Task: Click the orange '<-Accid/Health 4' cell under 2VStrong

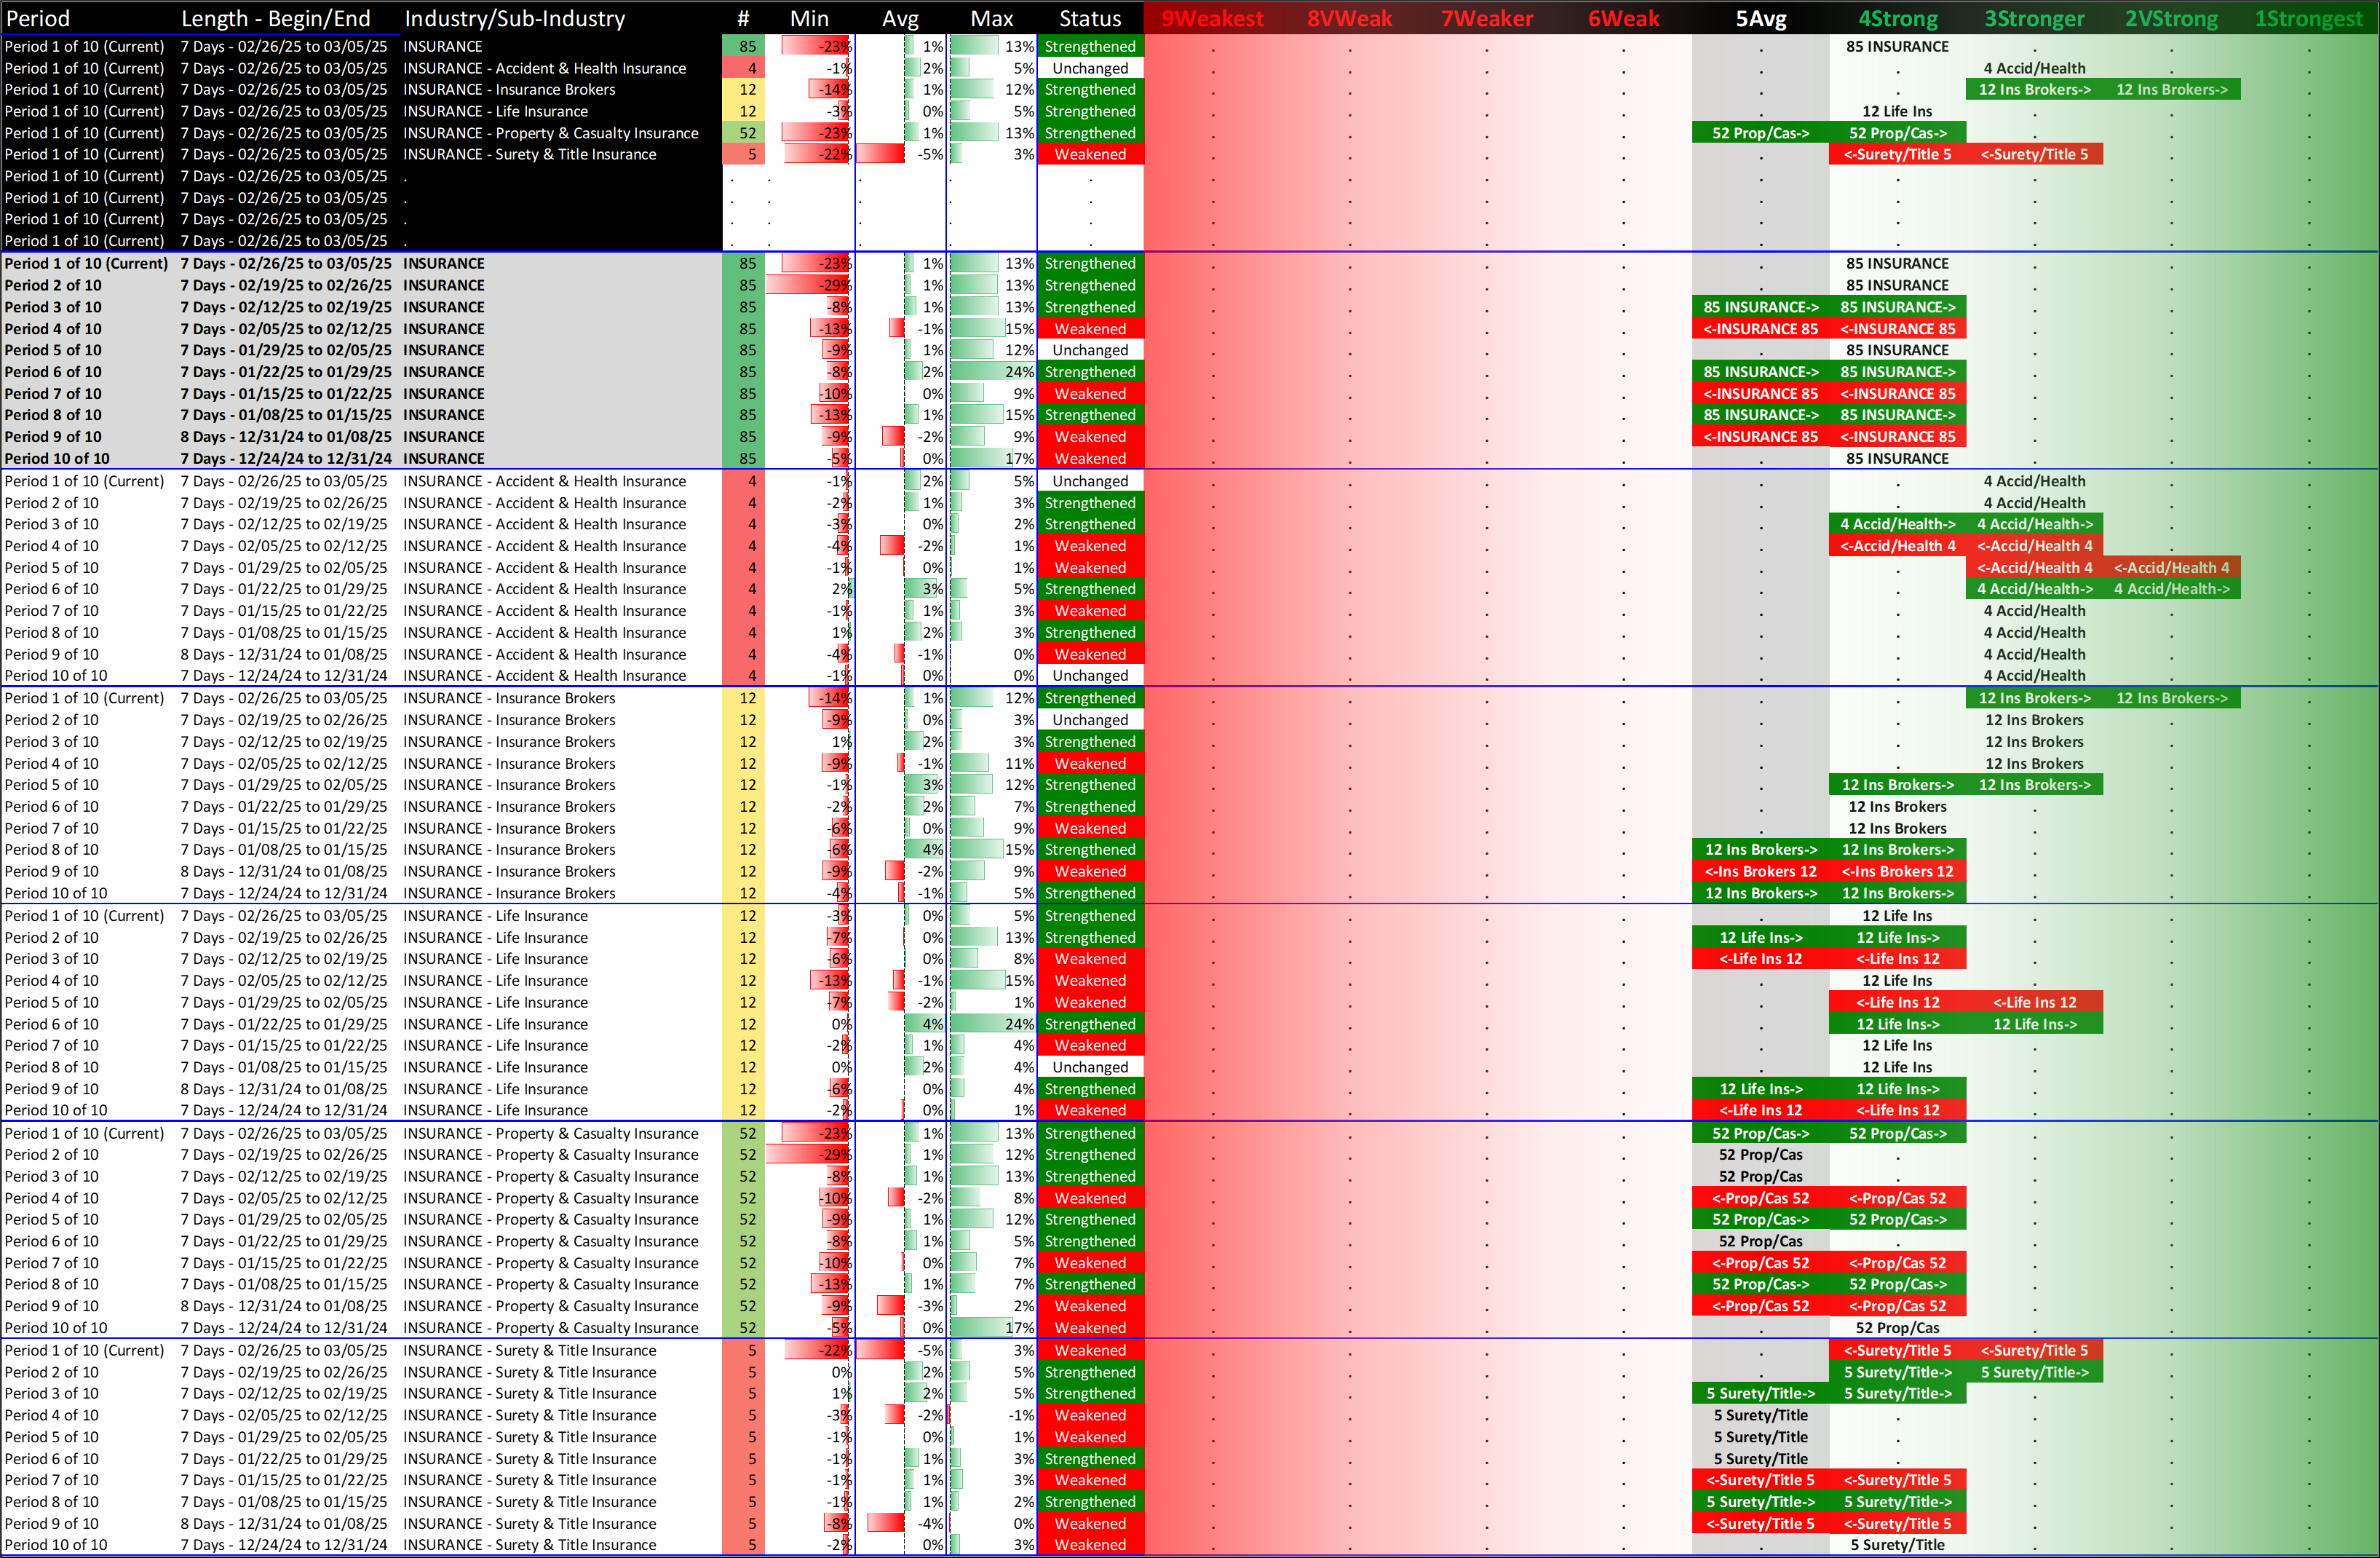Action: click(x=2171, y=568)
